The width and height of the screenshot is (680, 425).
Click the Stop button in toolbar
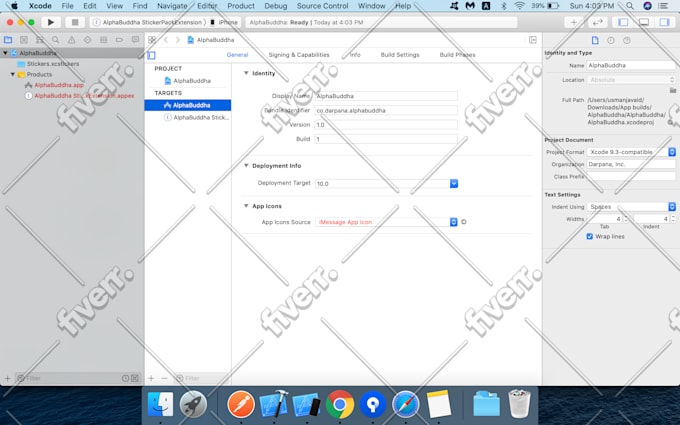tap(75, 22)
